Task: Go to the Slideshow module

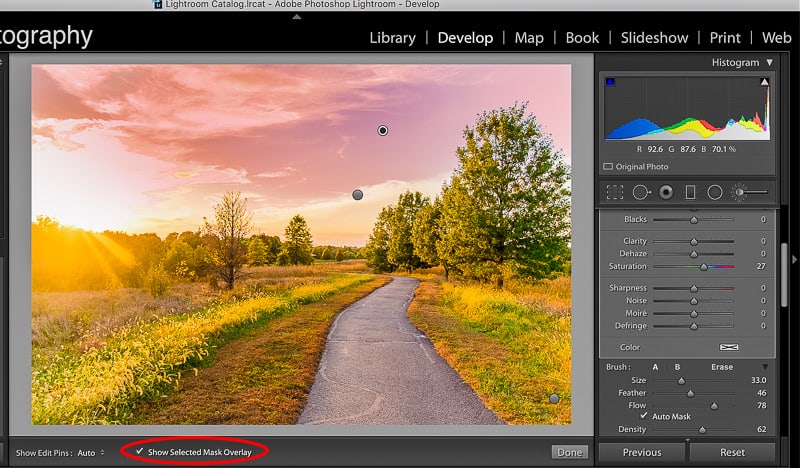Action: tap(654, 38)
